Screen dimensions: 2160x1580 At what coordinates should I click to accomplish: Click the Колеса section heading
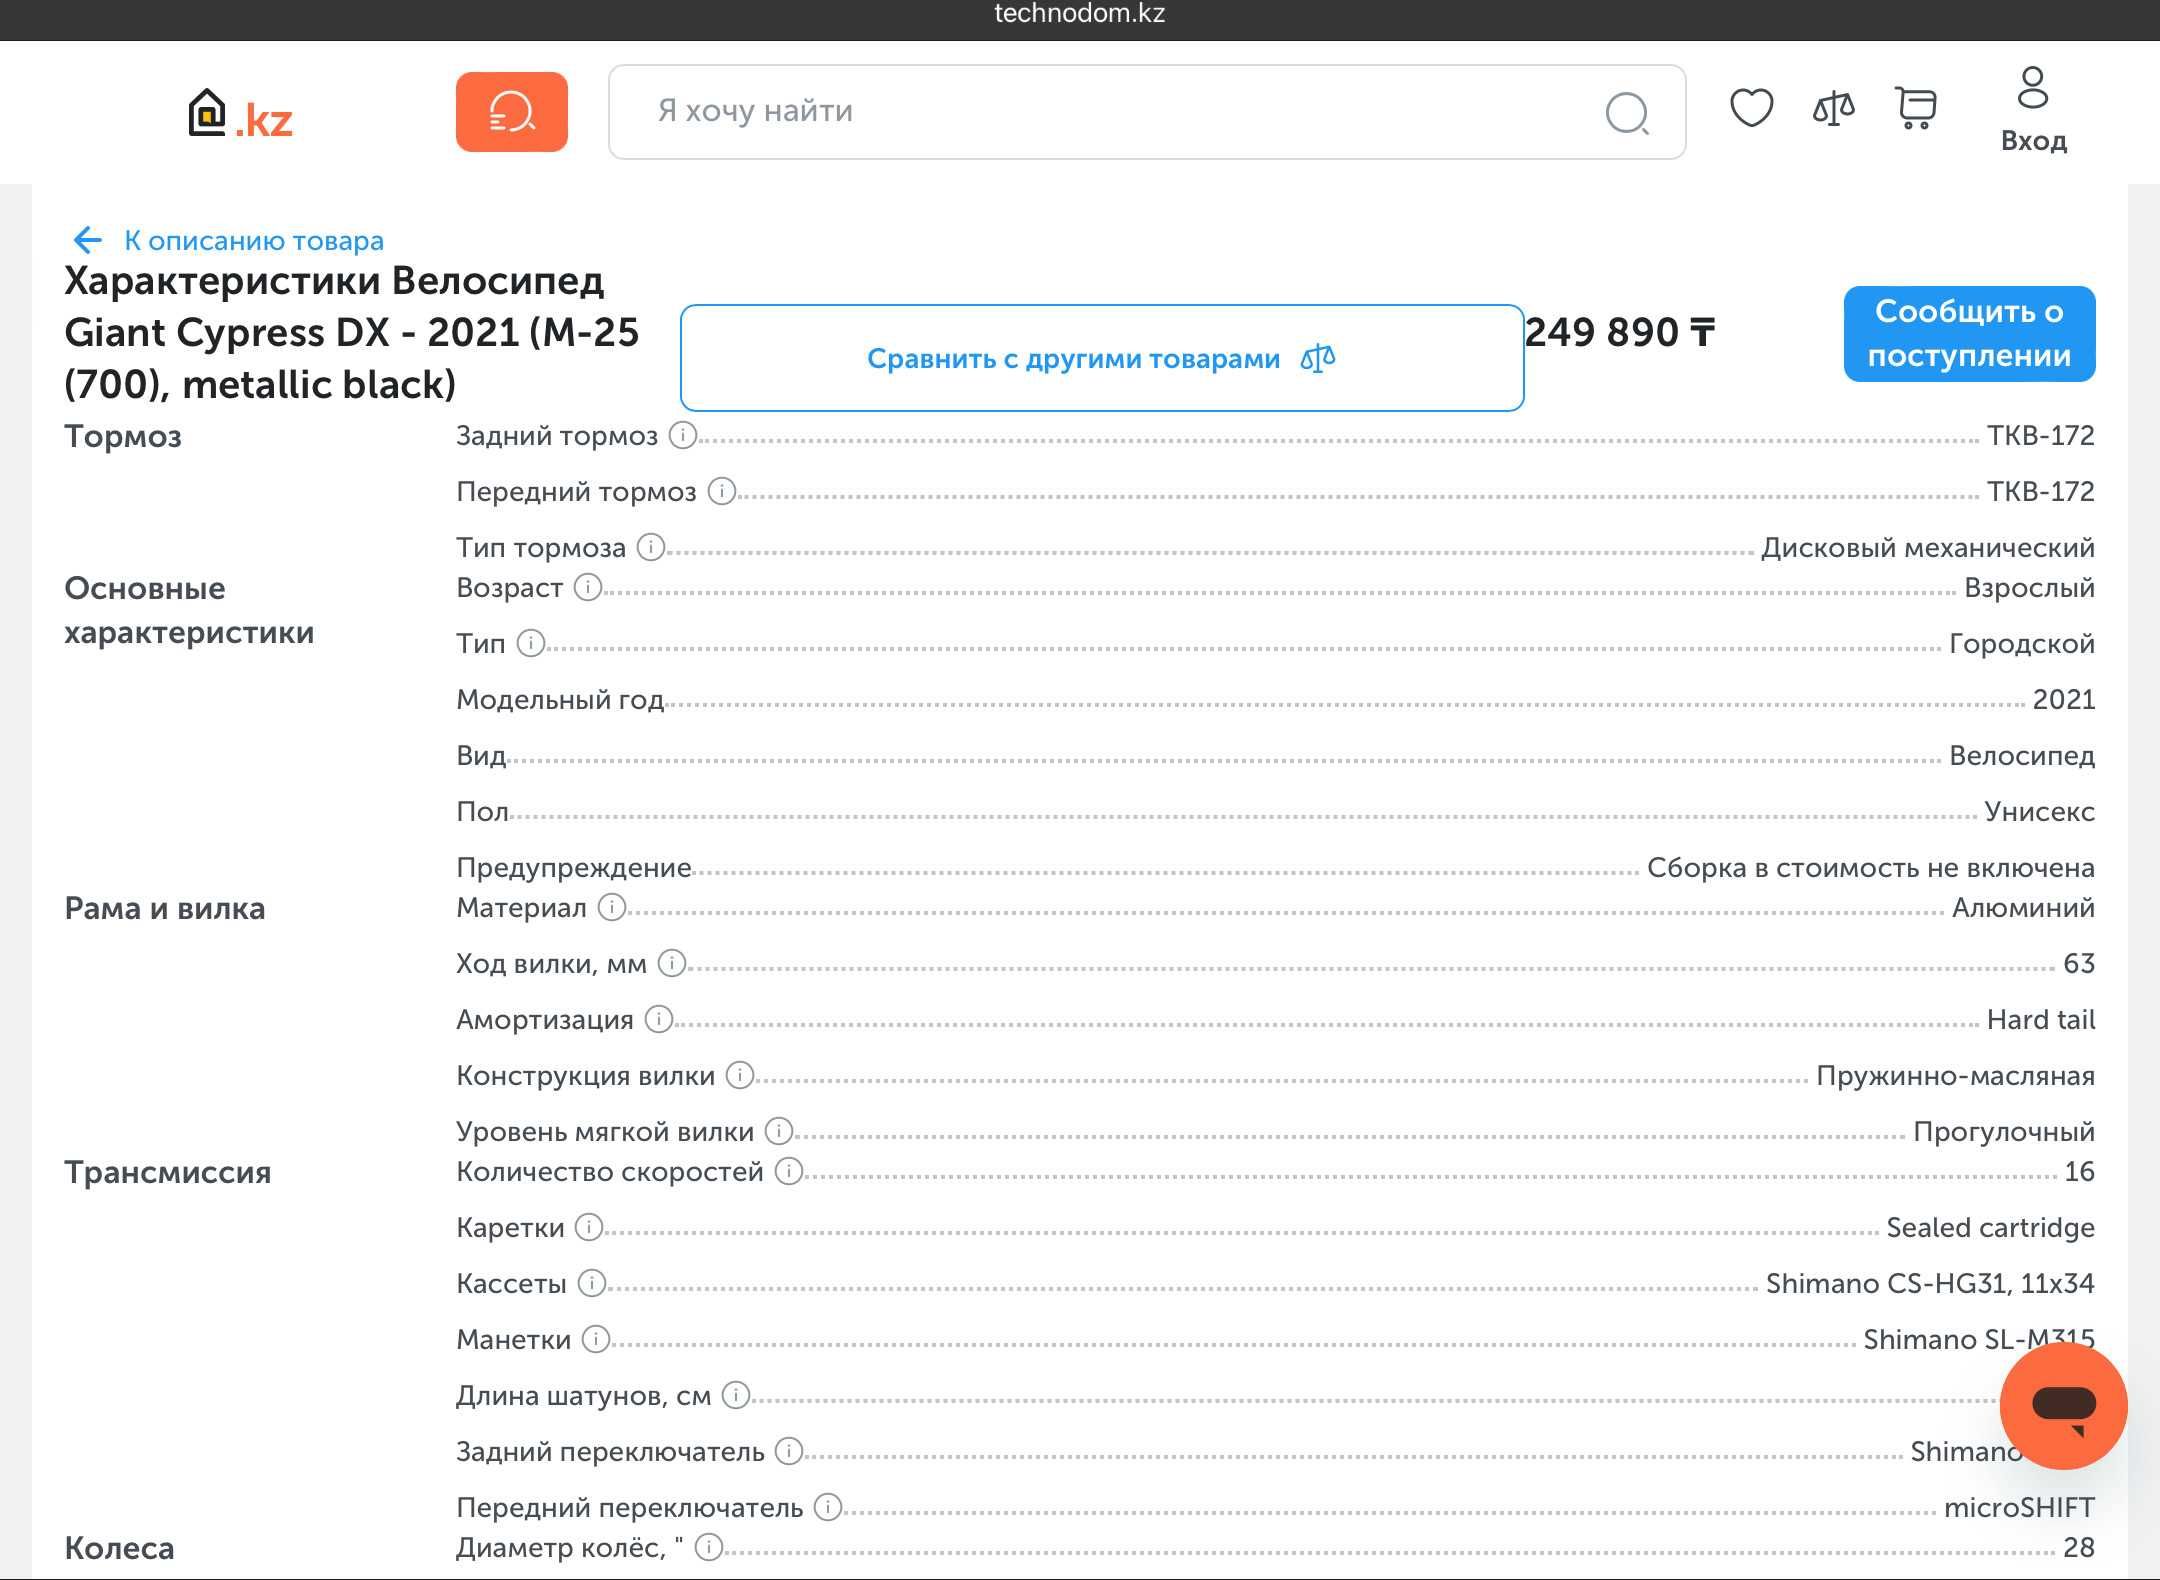tap(119, 1548)
